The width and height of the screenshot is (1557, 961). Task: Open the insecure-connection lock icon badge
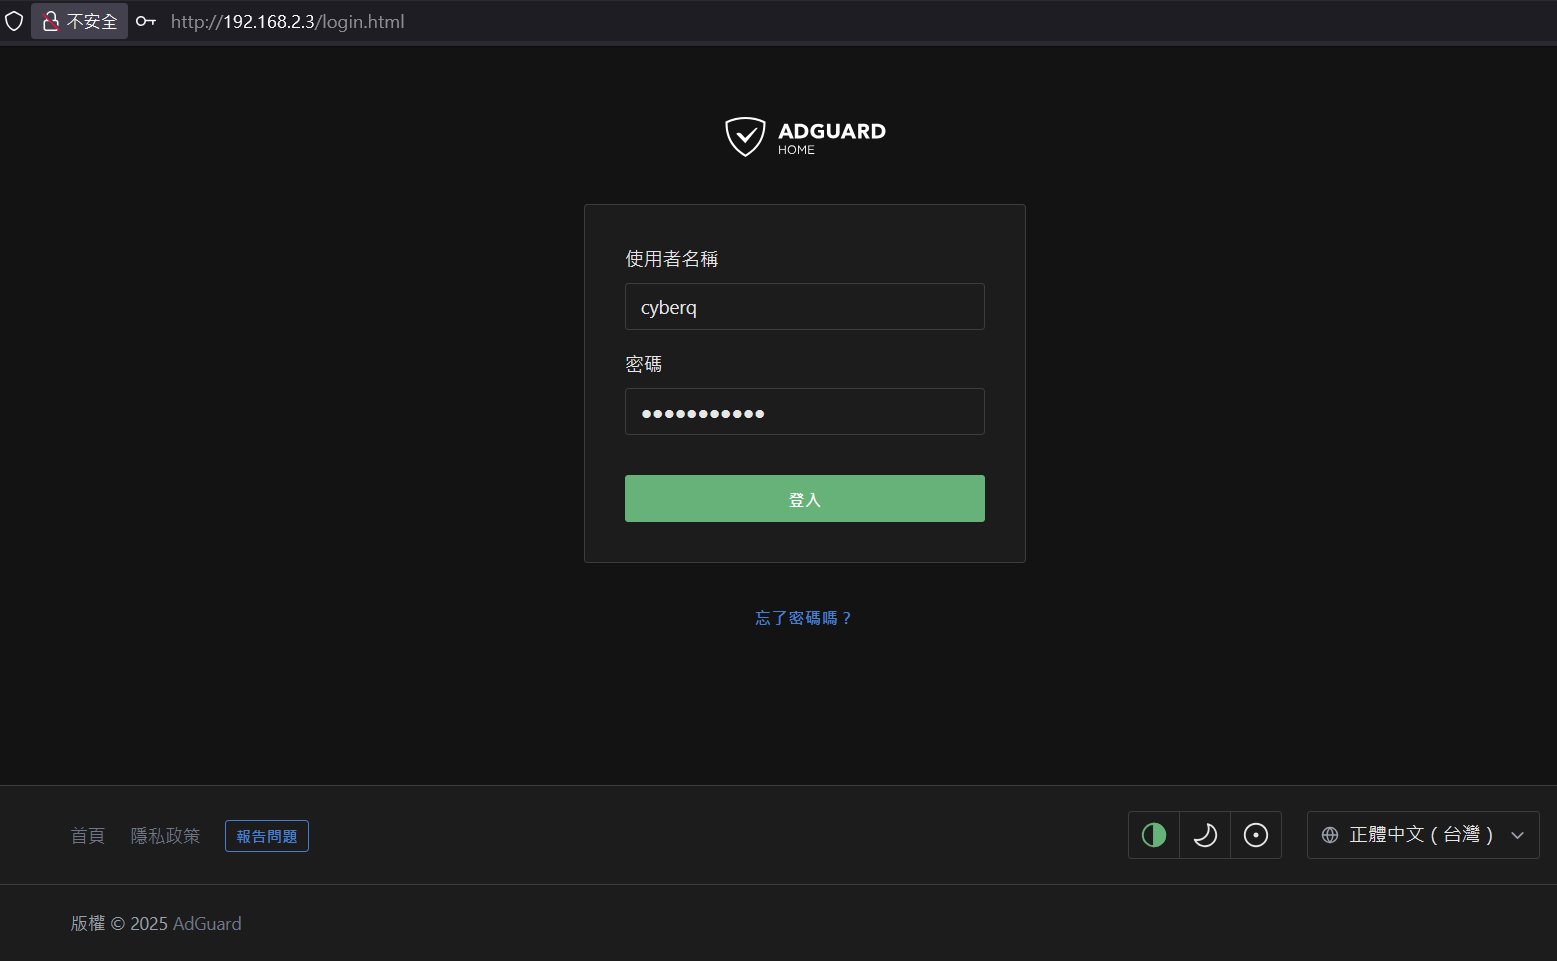[79, 21]
